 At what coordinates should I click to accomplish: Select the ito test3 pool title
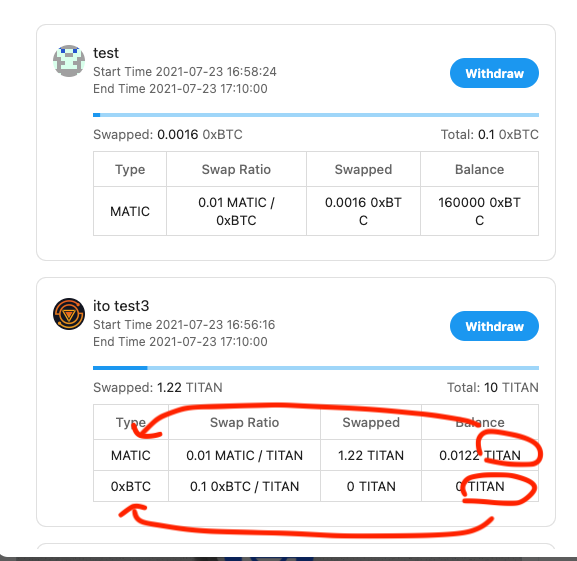[x=121, y=306]
